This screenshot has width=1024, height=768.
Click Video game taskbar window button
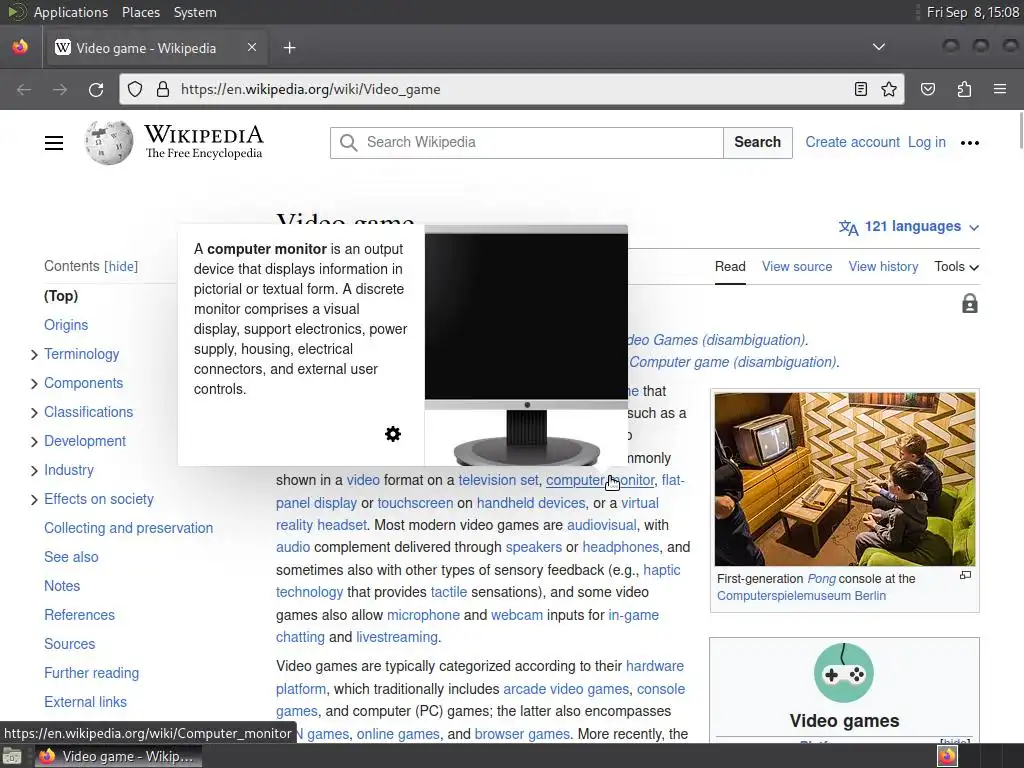point(118,756)
